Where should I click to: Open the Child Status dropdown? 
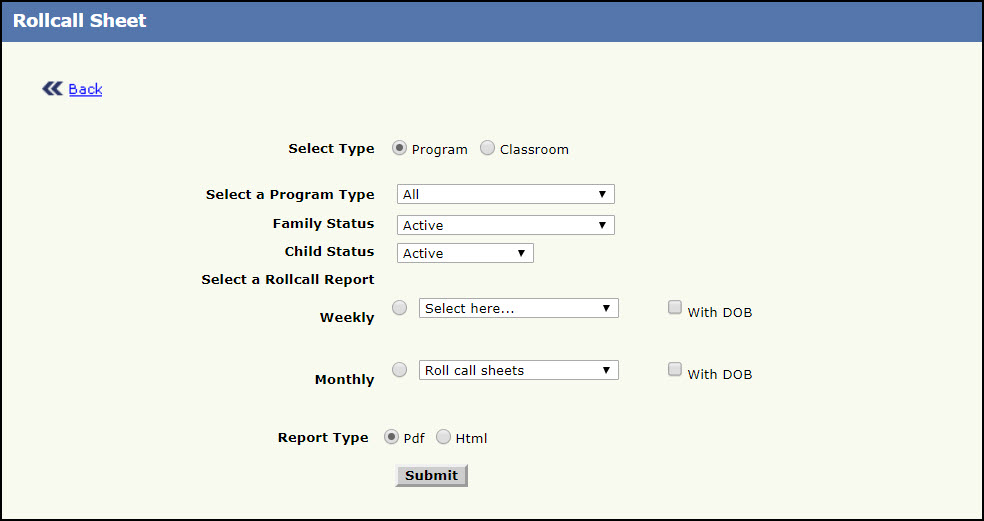[465, 253]
